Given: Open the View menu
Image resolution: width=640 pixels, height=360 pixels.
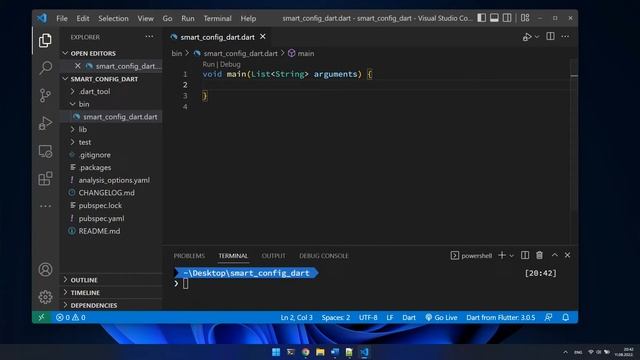Looking at the screenshot, I should (145, 18).
